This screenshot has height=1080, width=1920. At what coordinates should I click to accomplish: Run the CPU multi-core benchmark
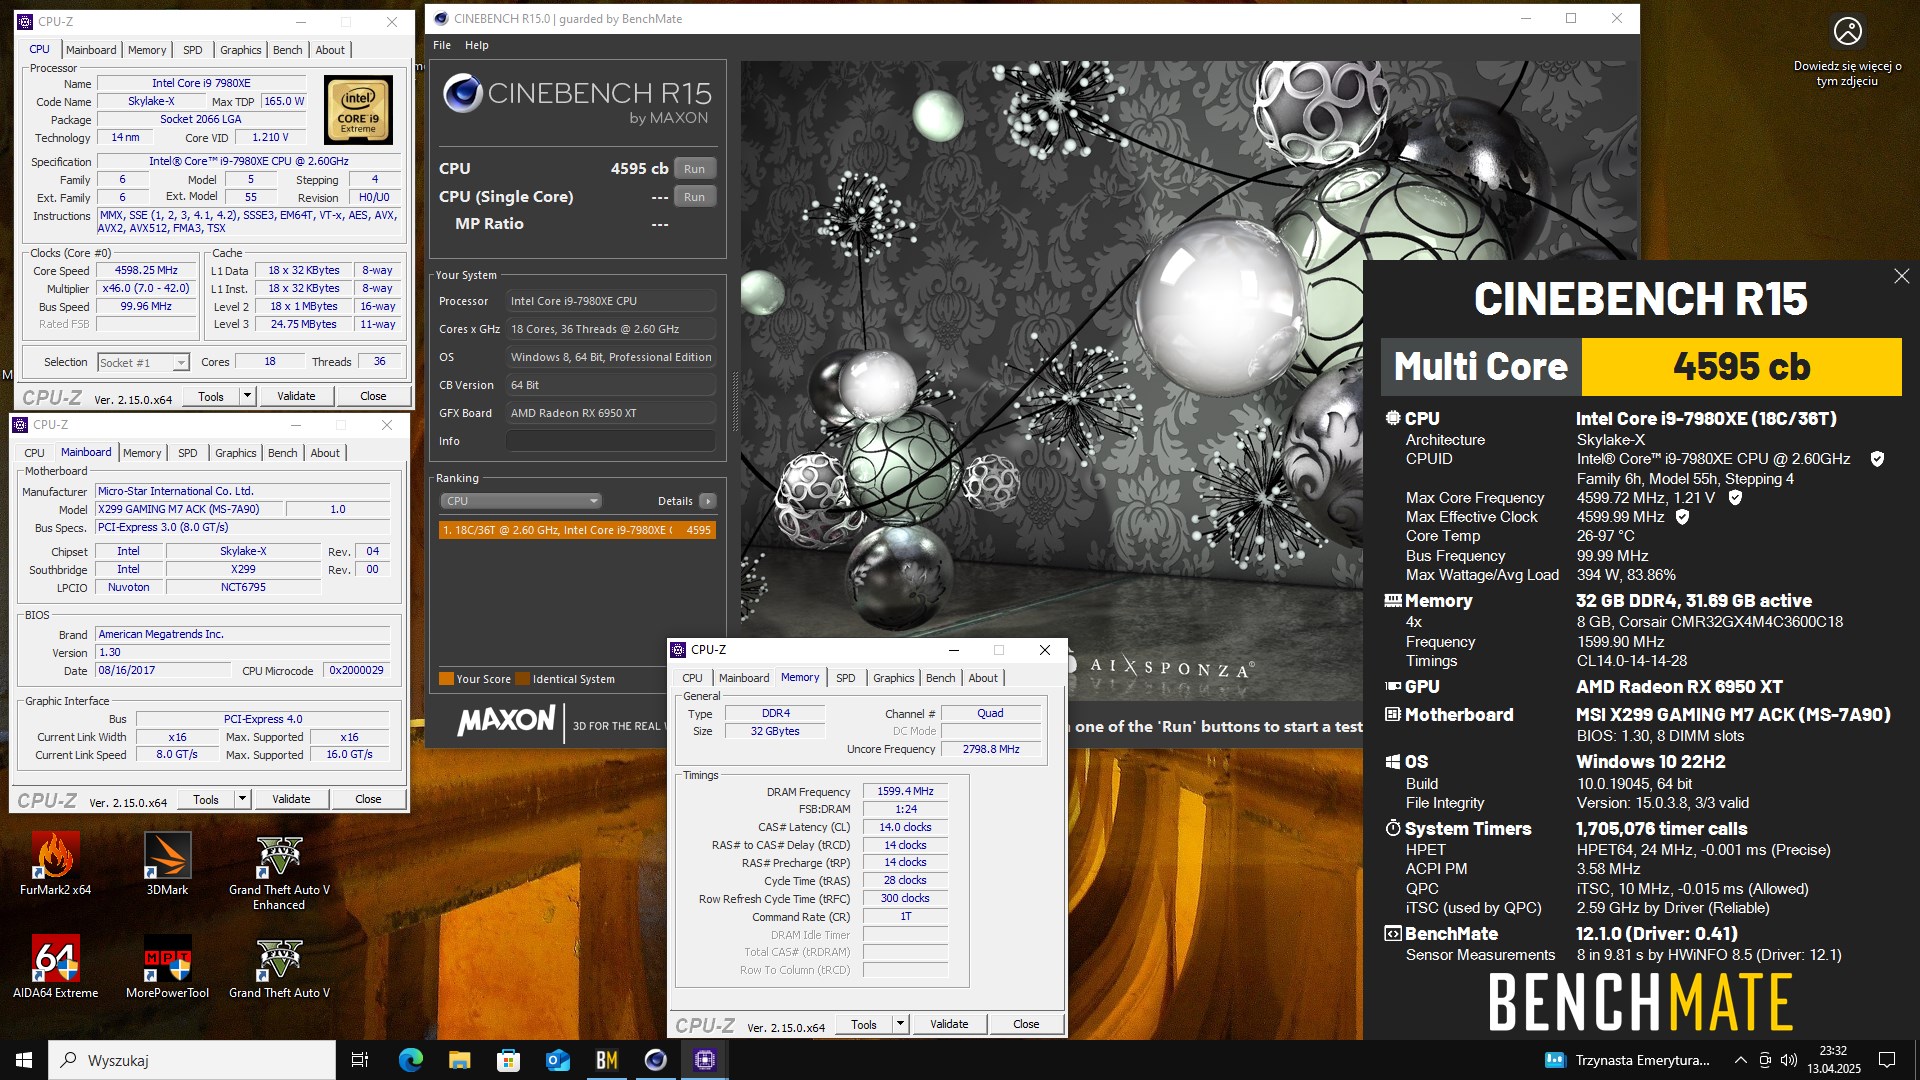coord(695,169)
